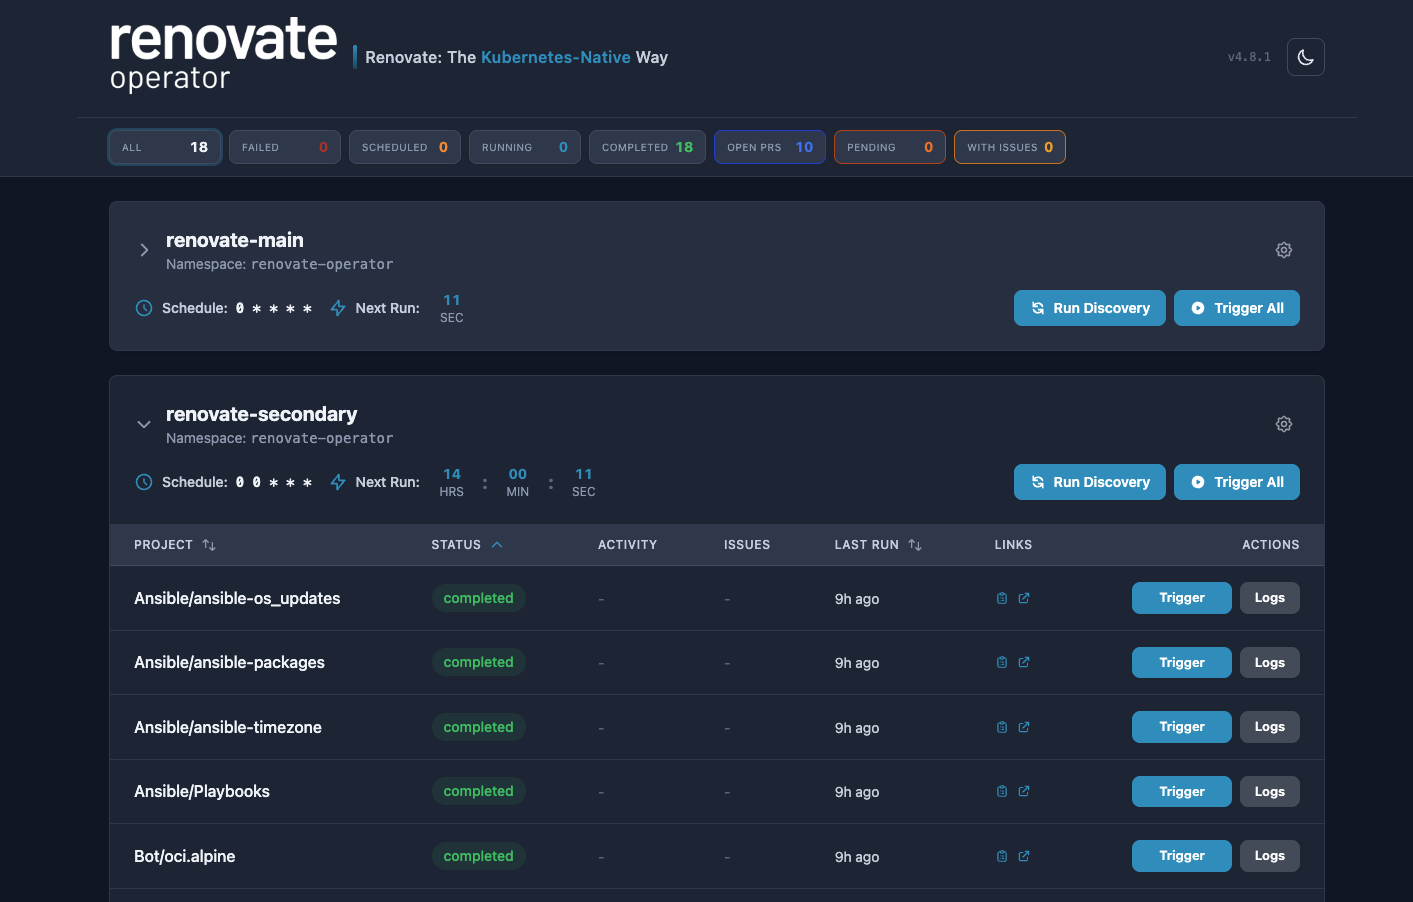The height and width of the screenshot is (902, 1413).
Task: Expand the renovate-main section chevron
Action: click(144, 250)
